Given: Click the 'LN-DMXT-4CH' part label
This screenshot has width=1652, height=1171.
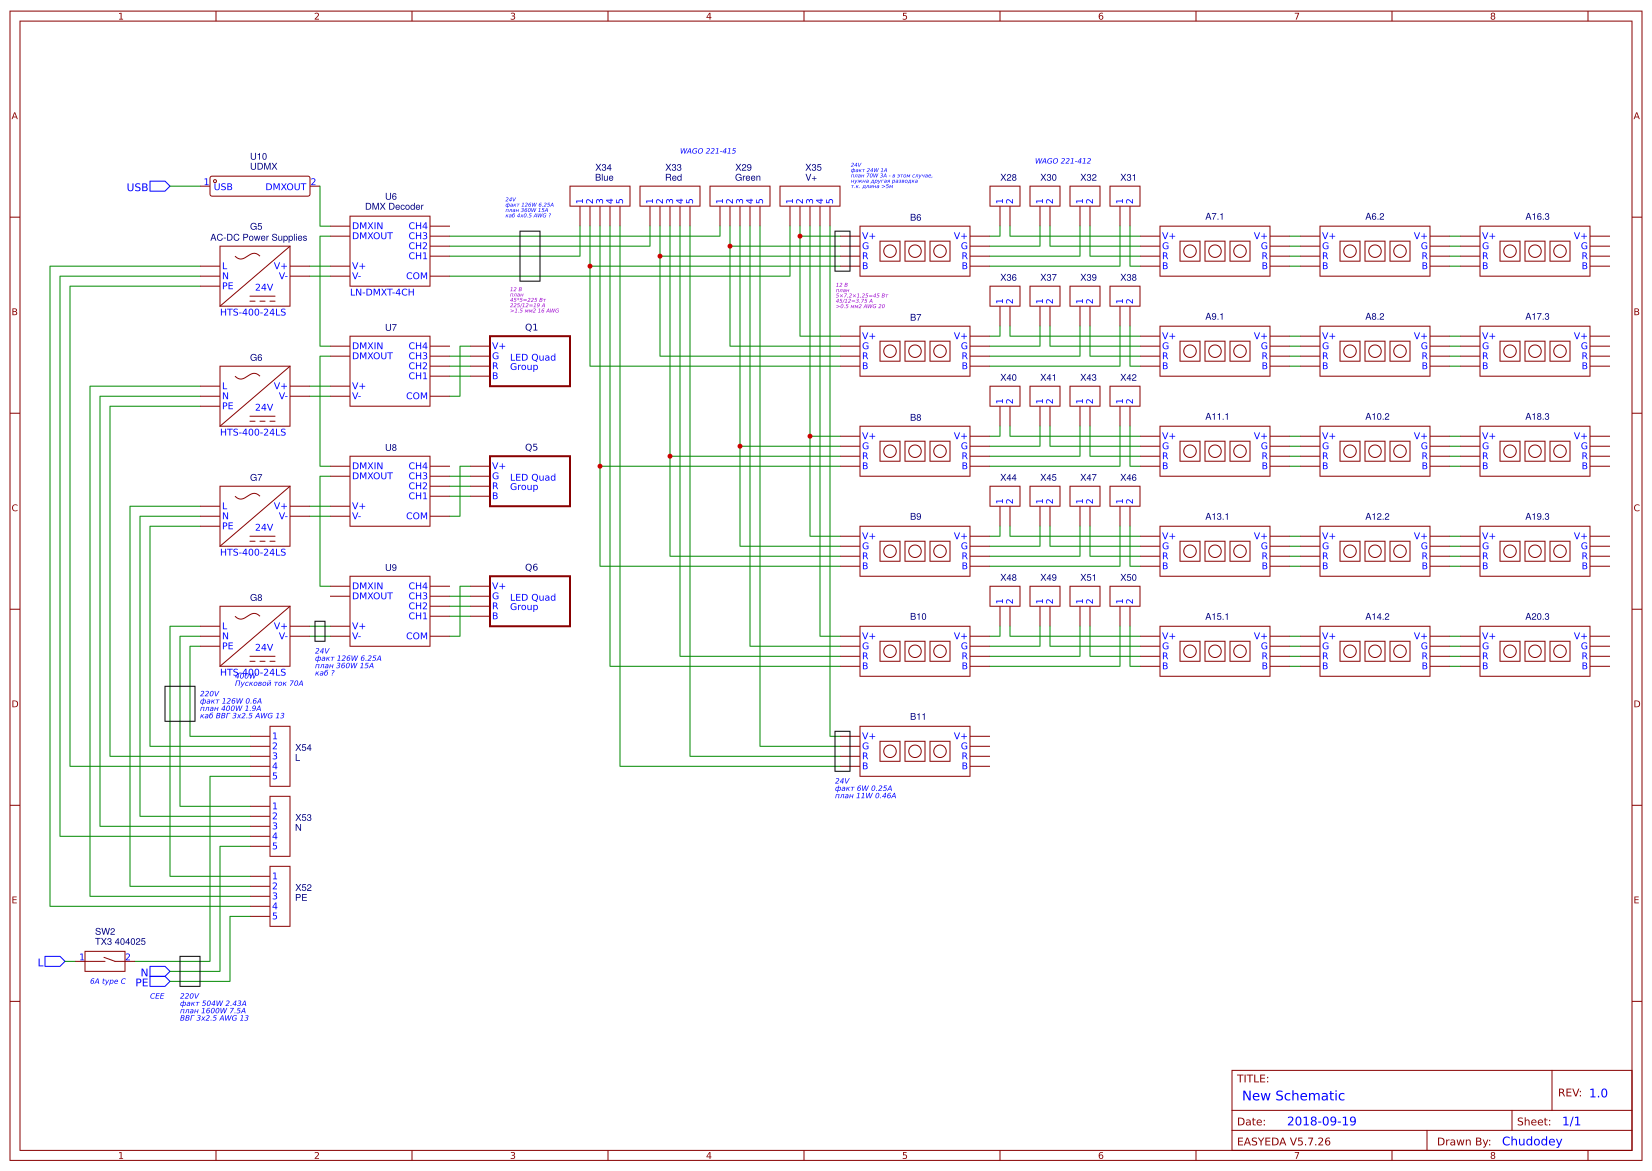Looking at the screenshot, I should click(382, 292).
